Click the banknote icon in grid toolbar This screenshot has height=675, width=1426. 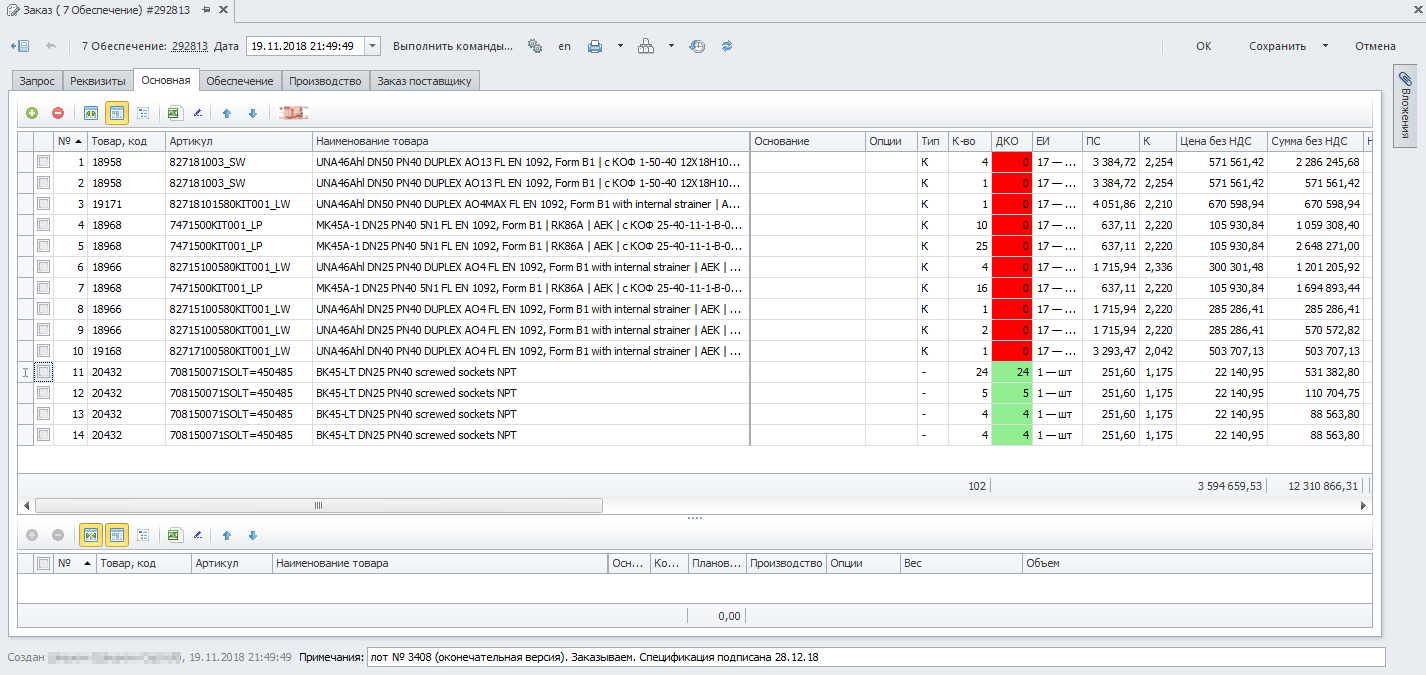(294, 114)
